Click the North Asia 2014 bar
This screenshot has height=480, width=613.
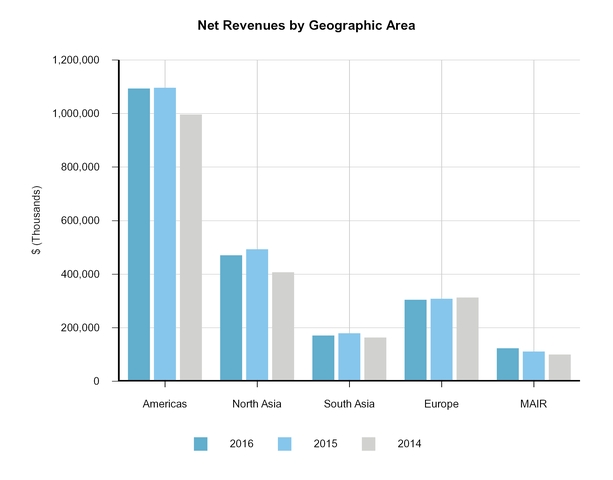click(283, 326)
